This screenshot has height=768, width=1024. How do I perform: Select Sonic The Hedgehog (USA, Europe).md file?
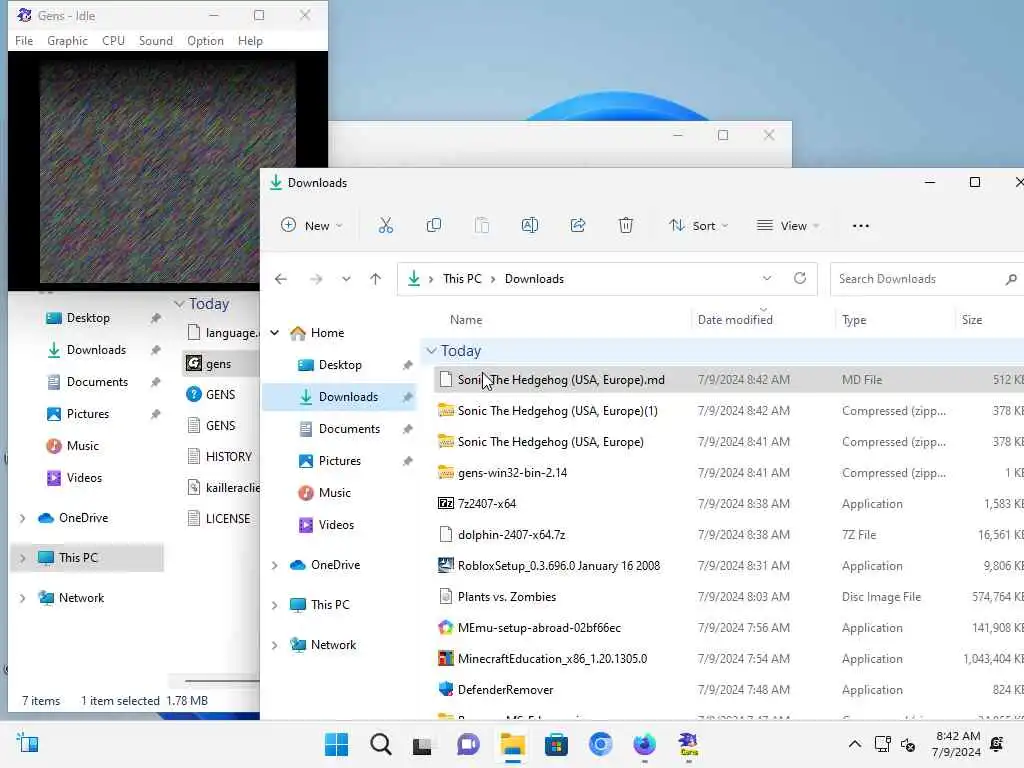[x=561, y=379]
